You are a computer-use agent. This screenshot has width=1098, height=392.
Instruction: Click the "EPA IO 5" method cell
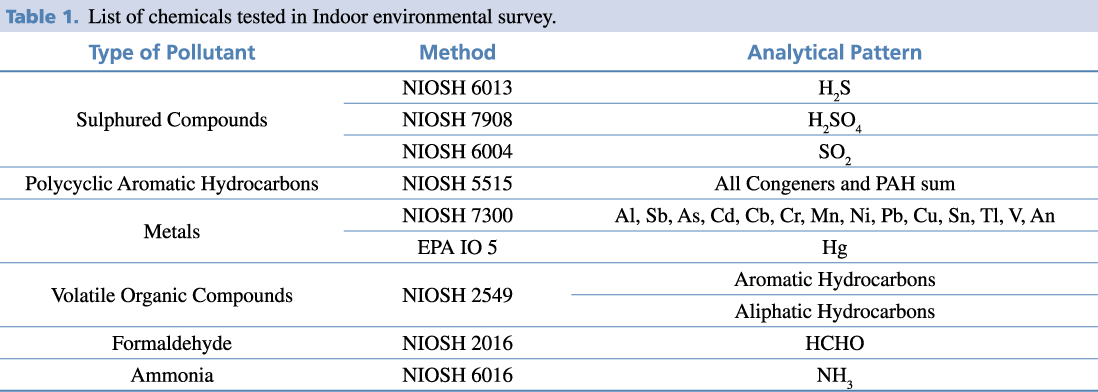click(457, 248)
